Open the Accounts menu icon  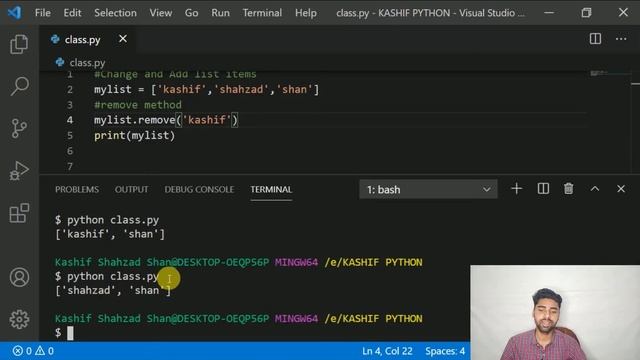pos(19,278)
